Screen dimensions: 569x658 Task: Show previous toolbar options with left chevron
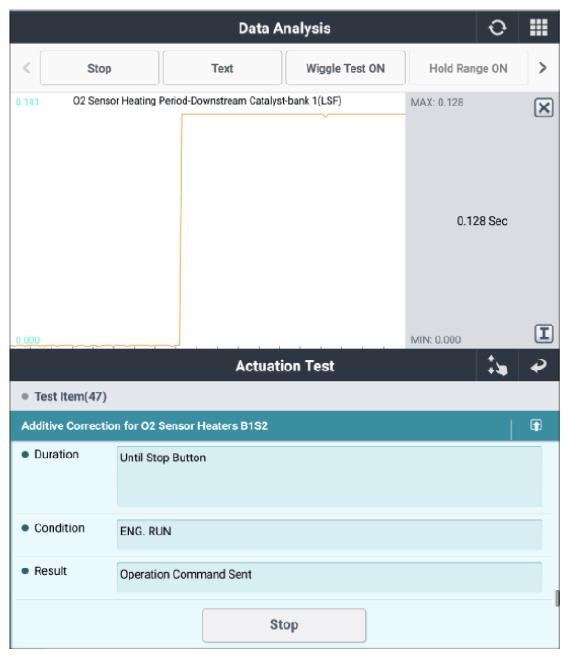click(26, 68)
